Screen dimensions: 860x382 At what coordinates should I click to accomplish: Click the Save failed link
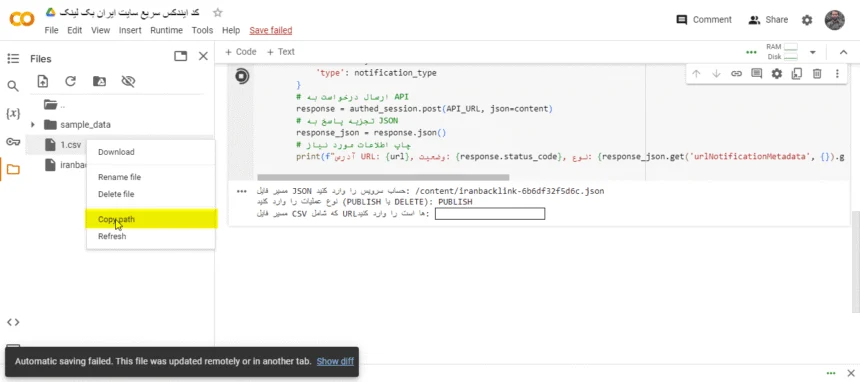270,30
